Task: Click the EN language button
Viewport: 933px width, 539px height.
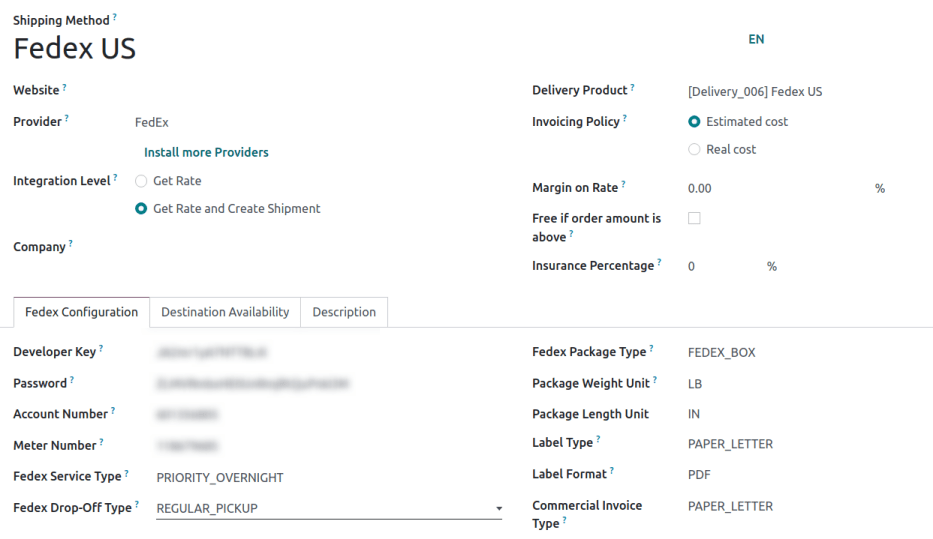Action: [x=756, y=39]
